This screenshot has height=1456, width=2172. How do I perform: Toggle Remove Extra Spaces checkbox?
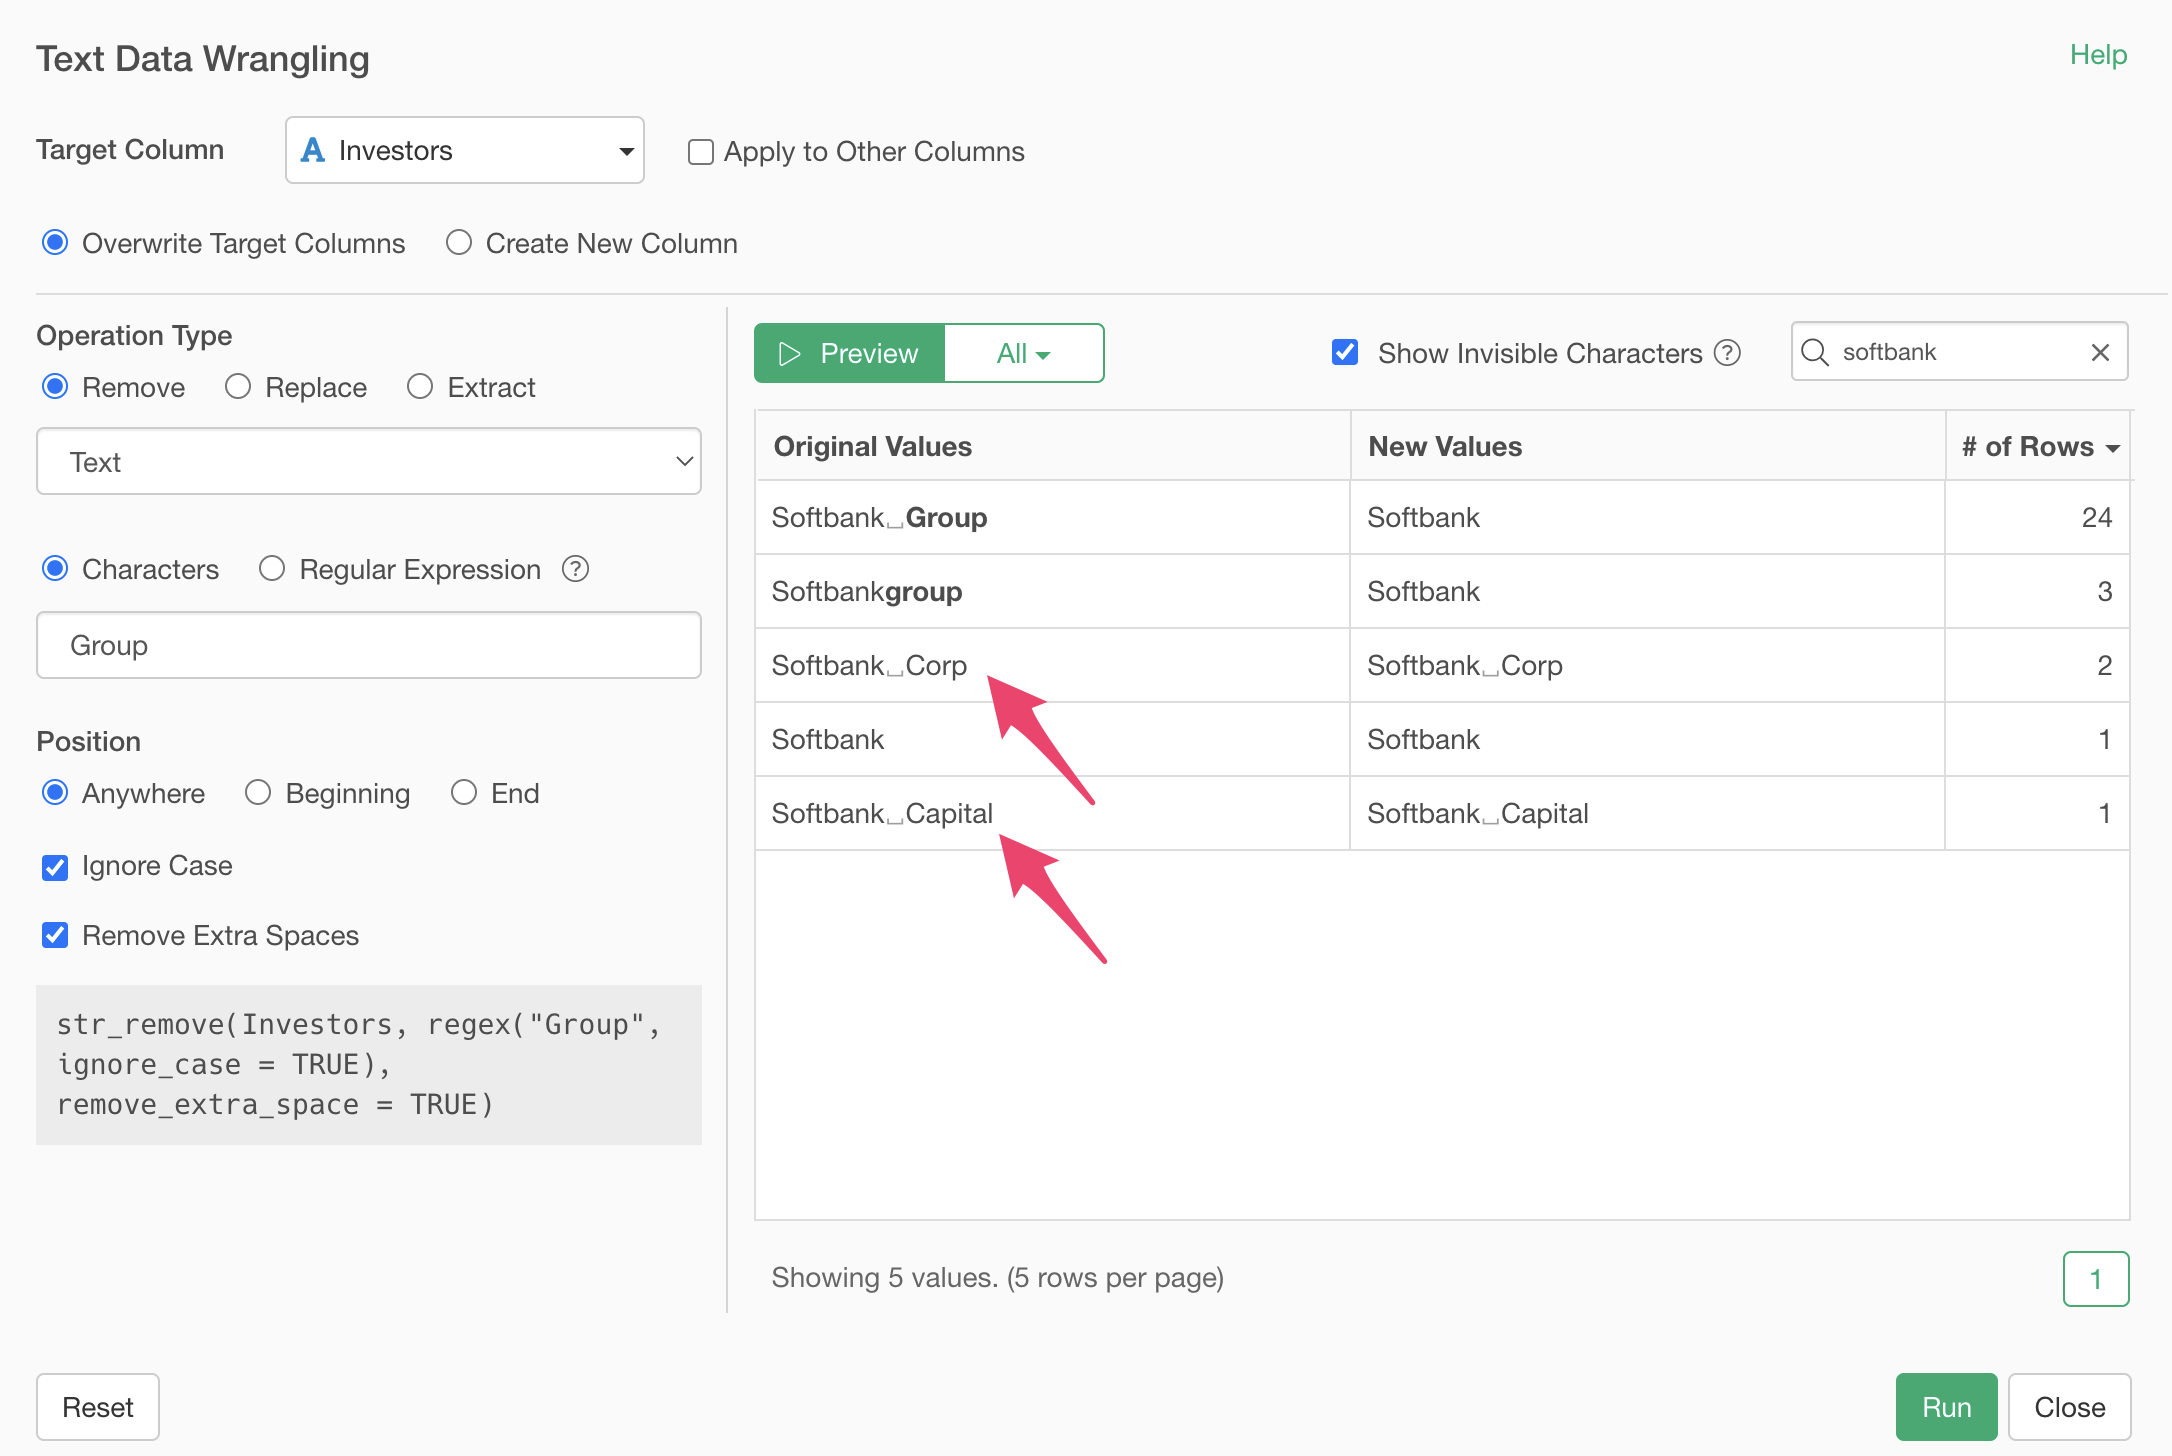click(55, 936)
